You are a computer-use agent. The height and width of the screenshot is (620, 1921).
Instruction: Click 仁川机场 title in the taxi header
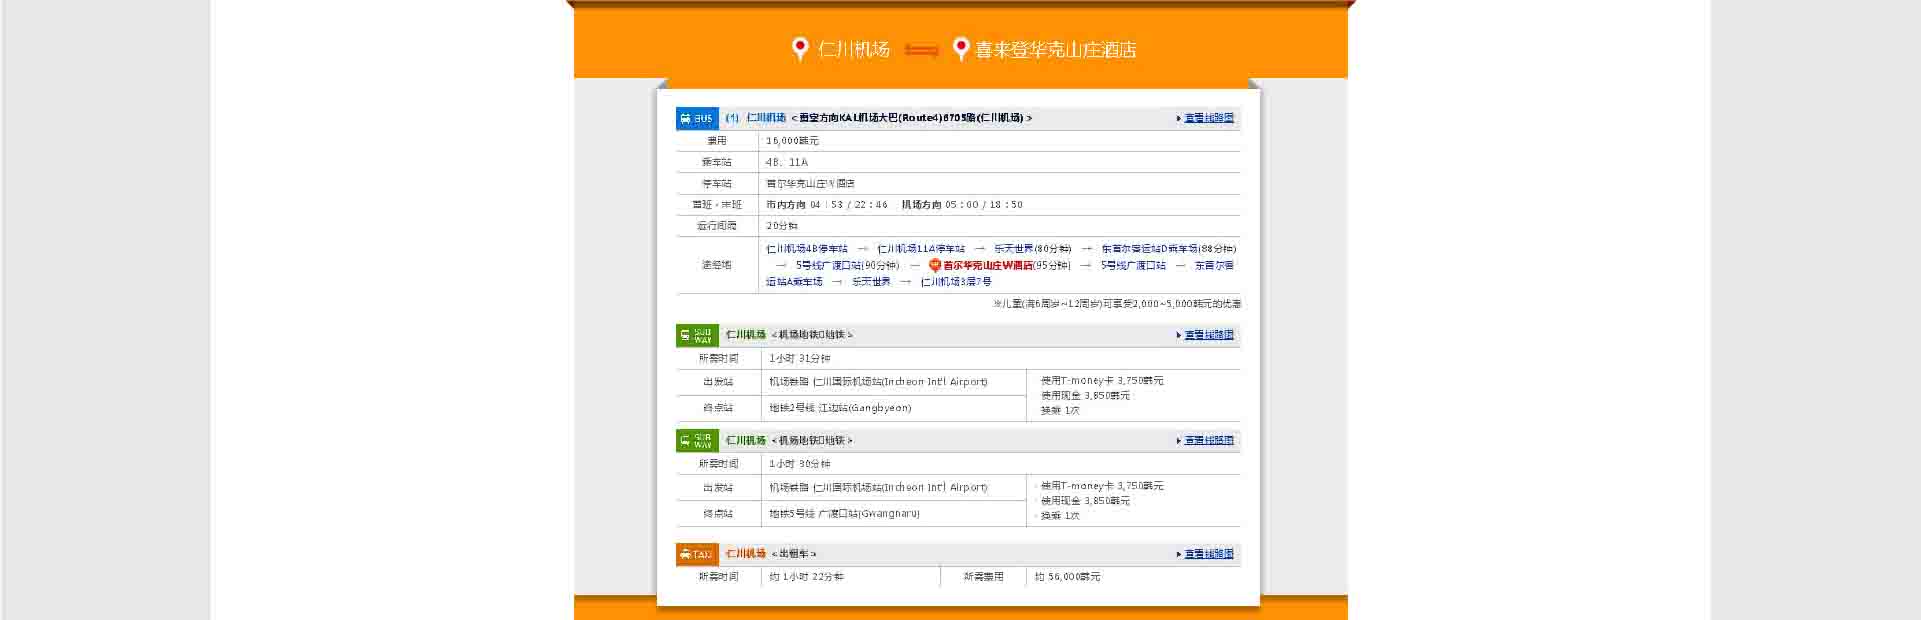point(745,553)
